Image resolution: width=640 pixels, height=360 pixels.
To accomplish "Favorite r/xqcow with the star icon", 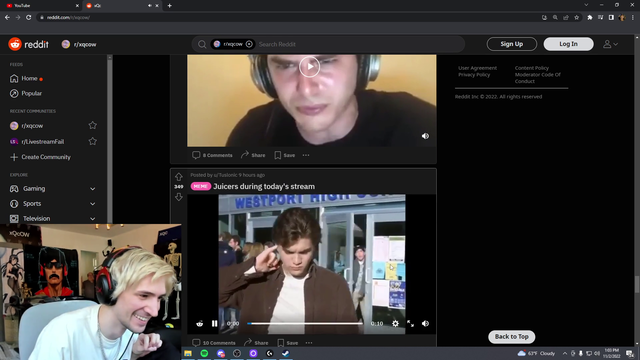I will click(93, 125).
